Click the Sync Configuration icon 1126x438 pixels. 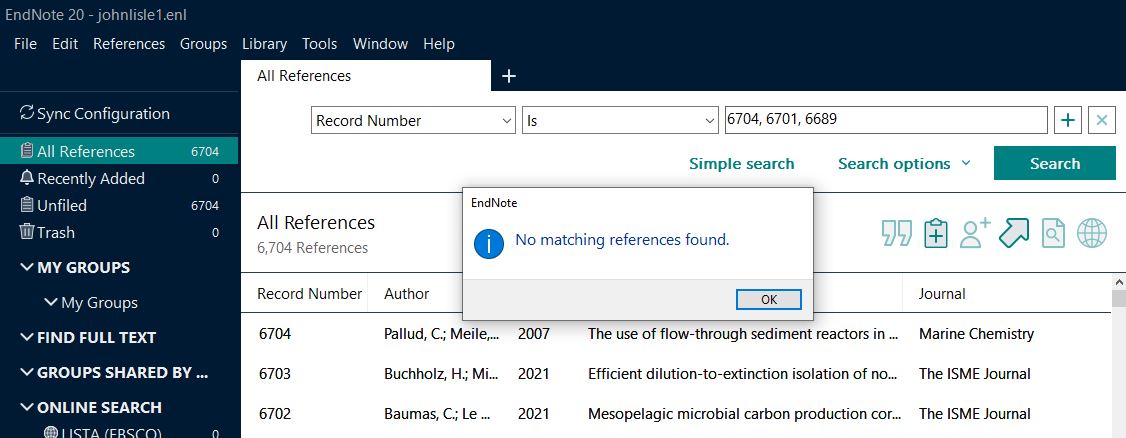tap(27, 113)
